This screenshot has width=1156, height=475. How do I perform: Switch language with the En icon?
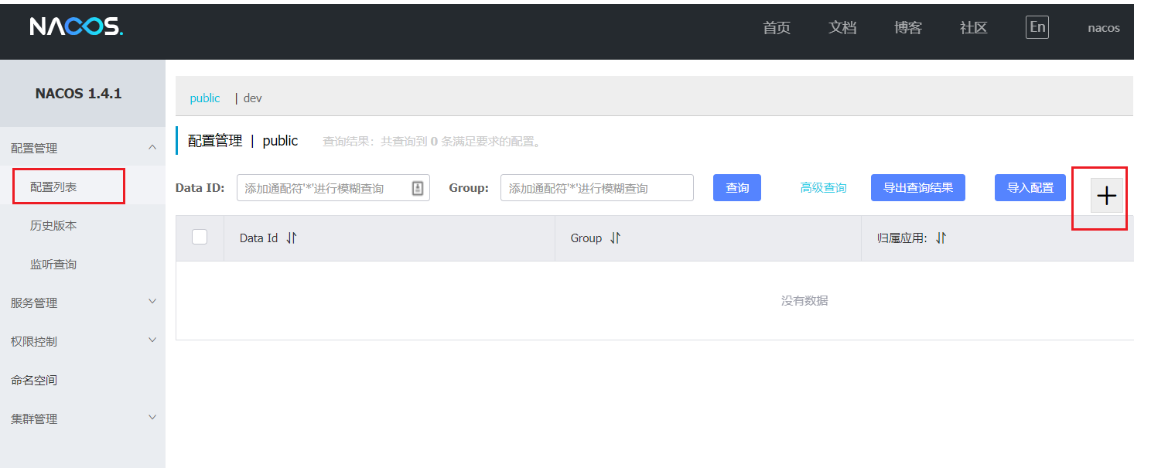1037,27
